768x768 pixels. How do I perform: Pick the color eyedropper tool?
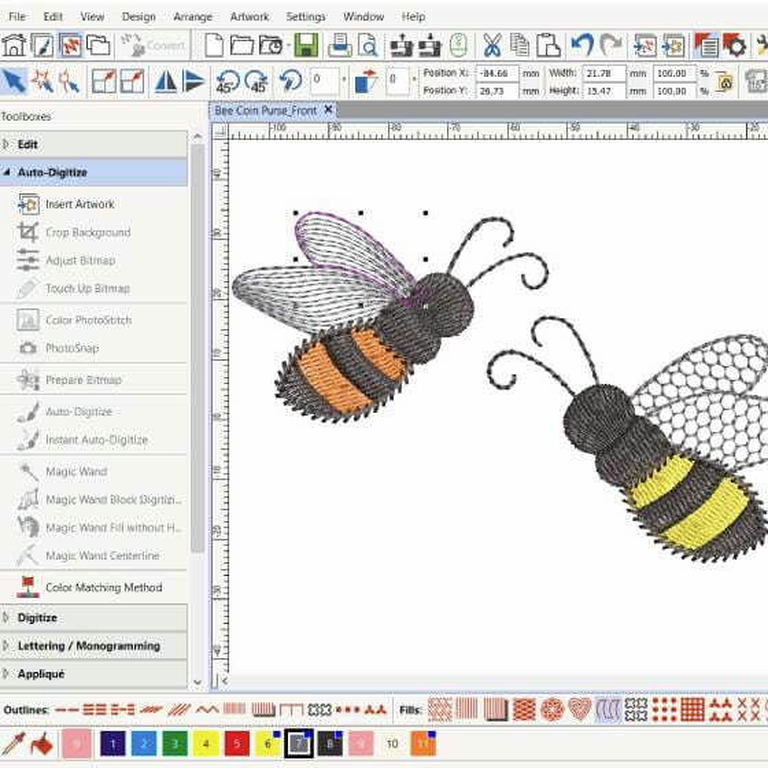[x=13, y=743]
